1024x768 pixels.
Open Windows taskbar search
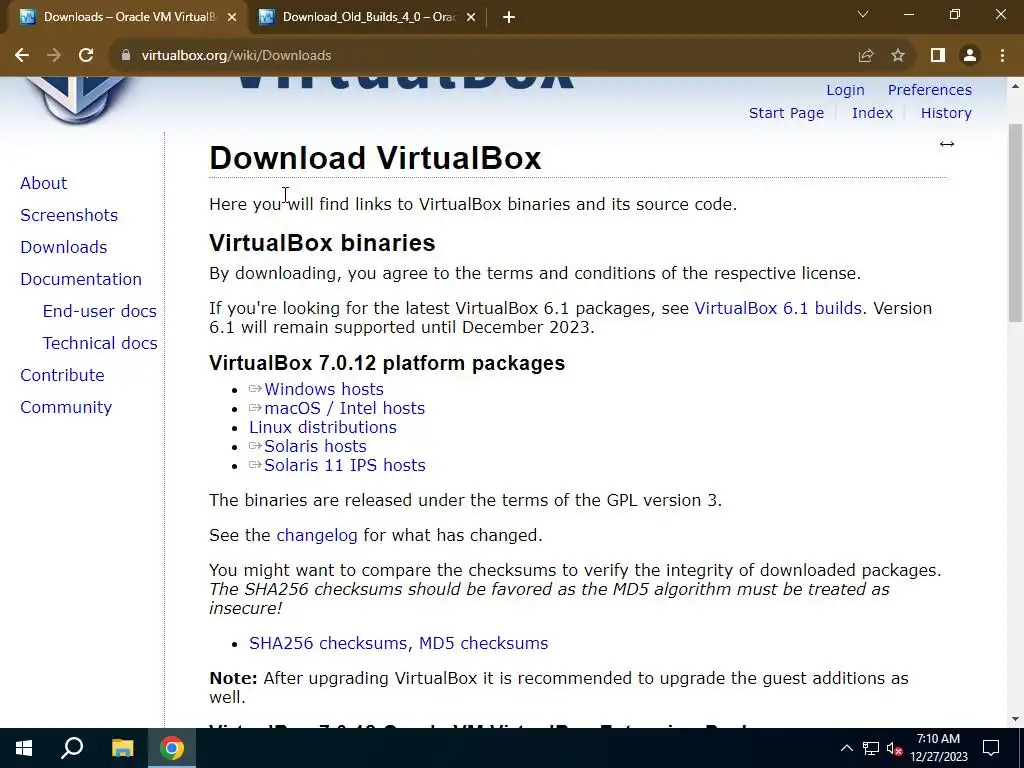[72, 748]
